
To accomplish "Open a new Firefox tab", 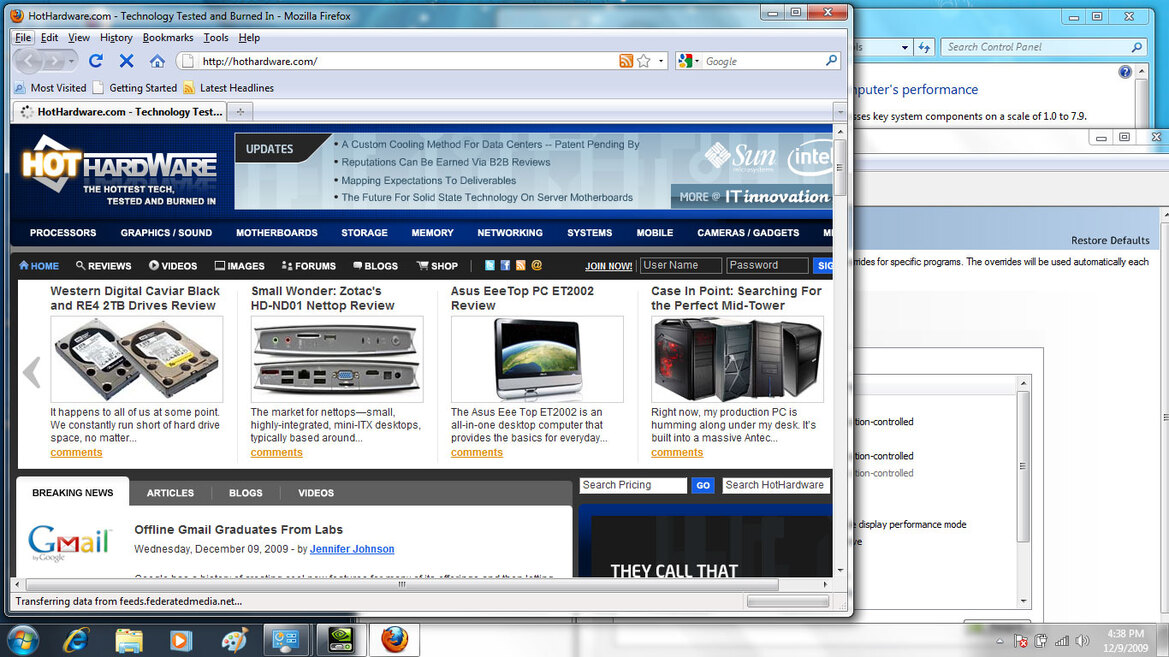I will point(240,112).
